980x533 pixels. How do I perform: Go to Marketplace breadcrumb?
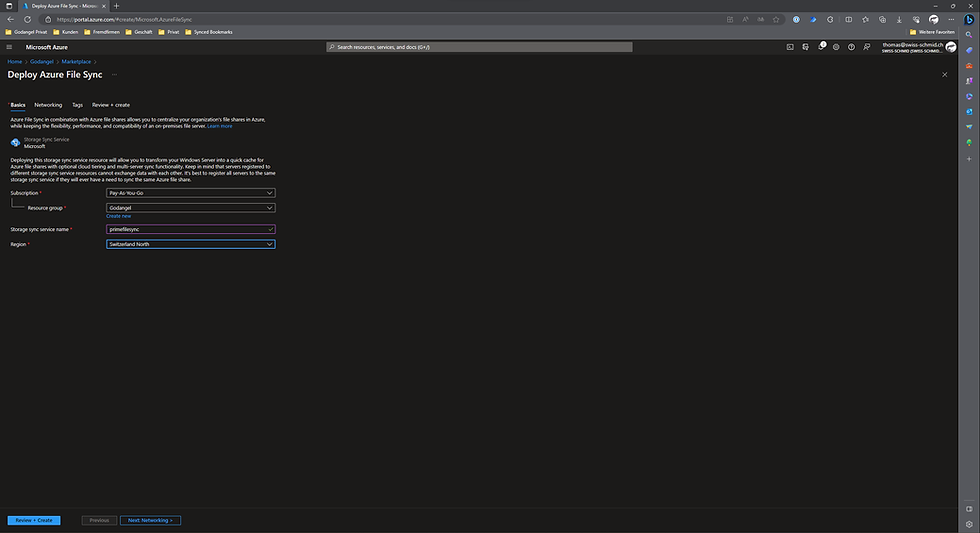point(76,62)
